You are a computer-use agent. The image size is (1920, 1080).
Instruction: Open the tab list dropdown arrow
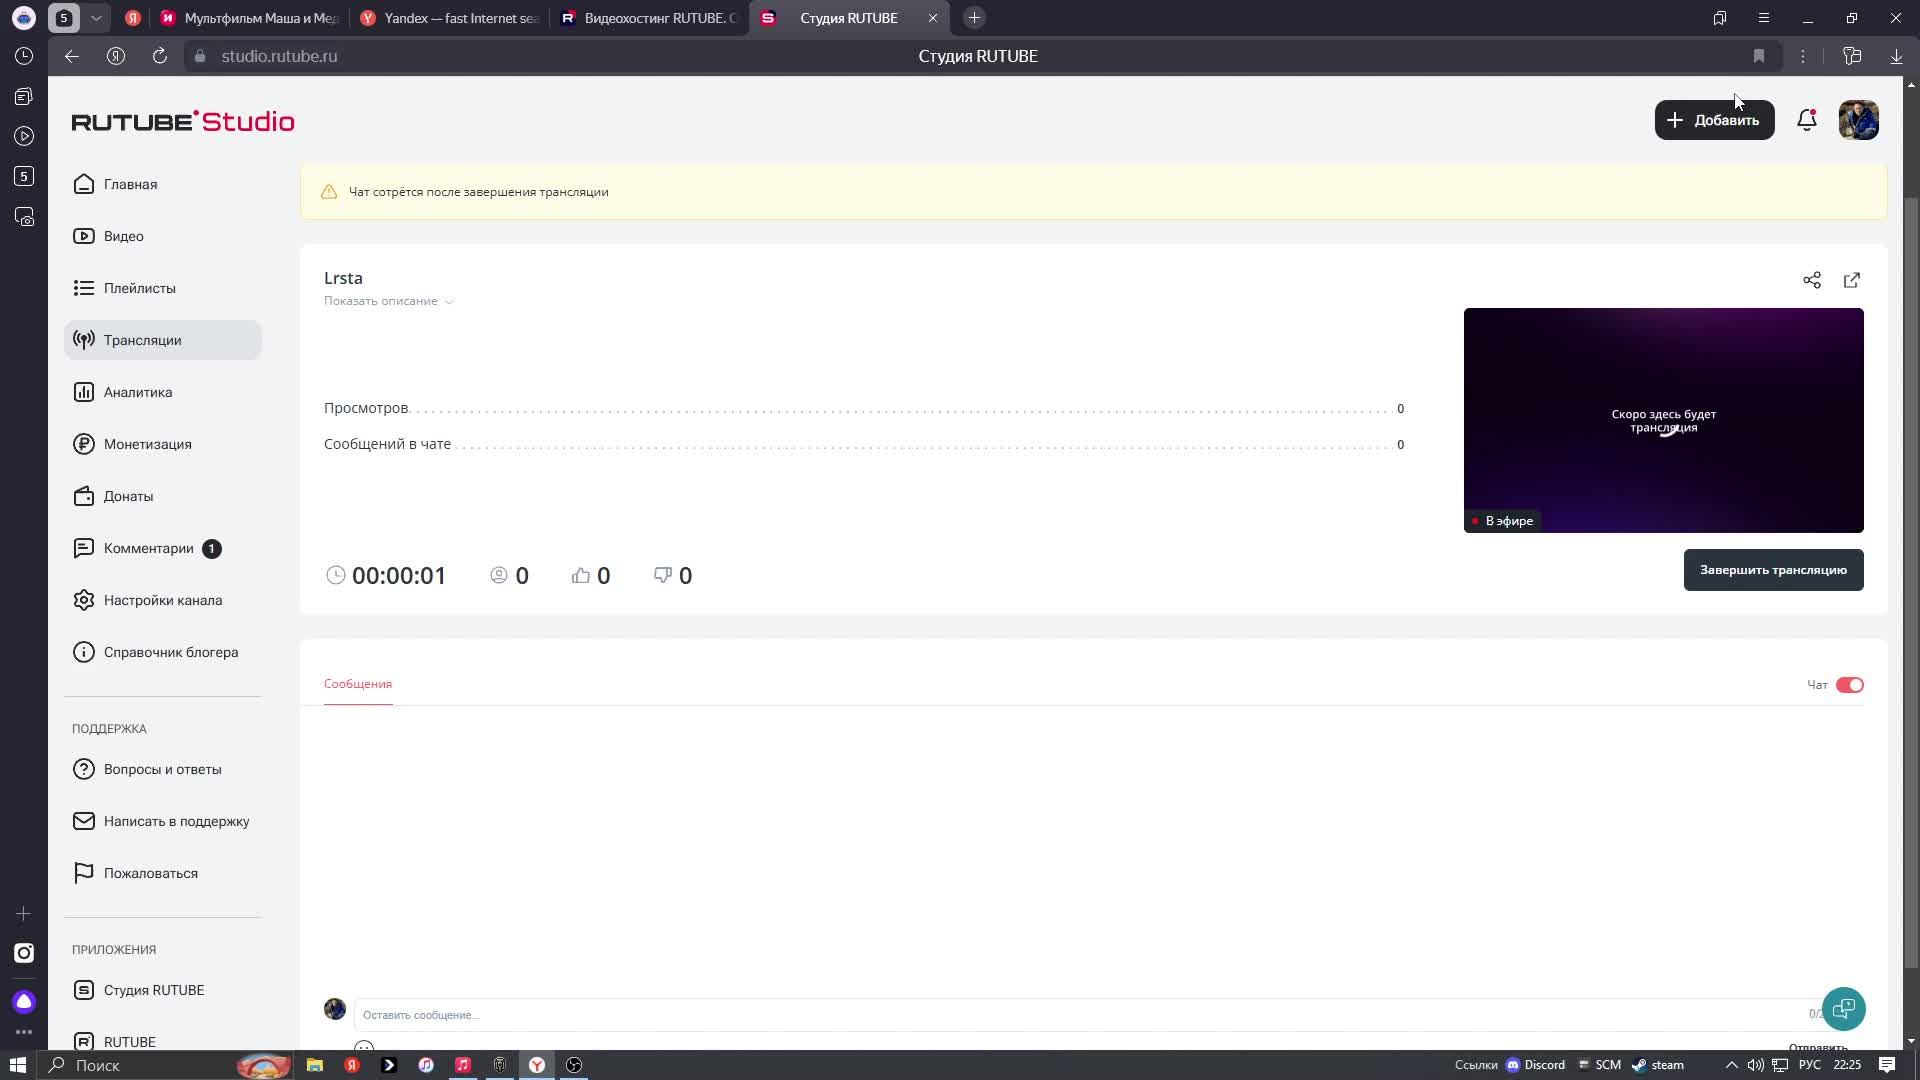pos(96,18)
